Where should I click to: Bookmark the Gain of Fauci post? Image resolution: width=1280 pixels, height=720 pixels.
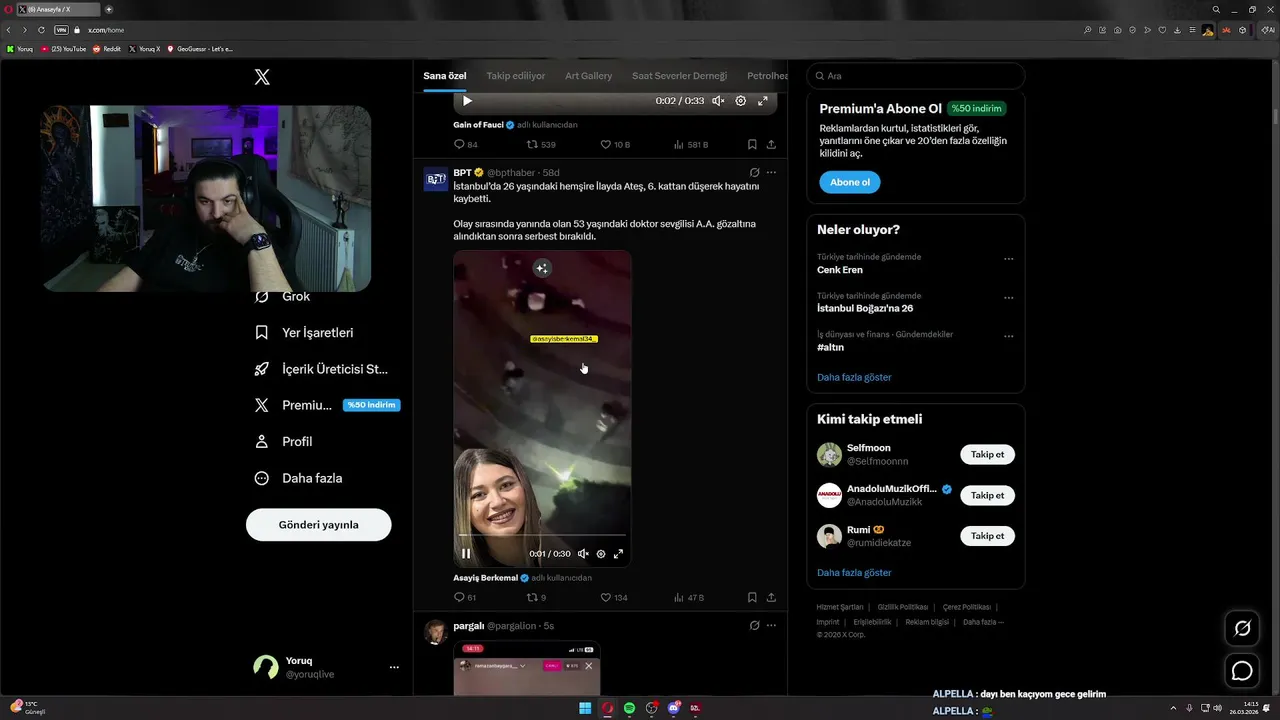(752, 145)
